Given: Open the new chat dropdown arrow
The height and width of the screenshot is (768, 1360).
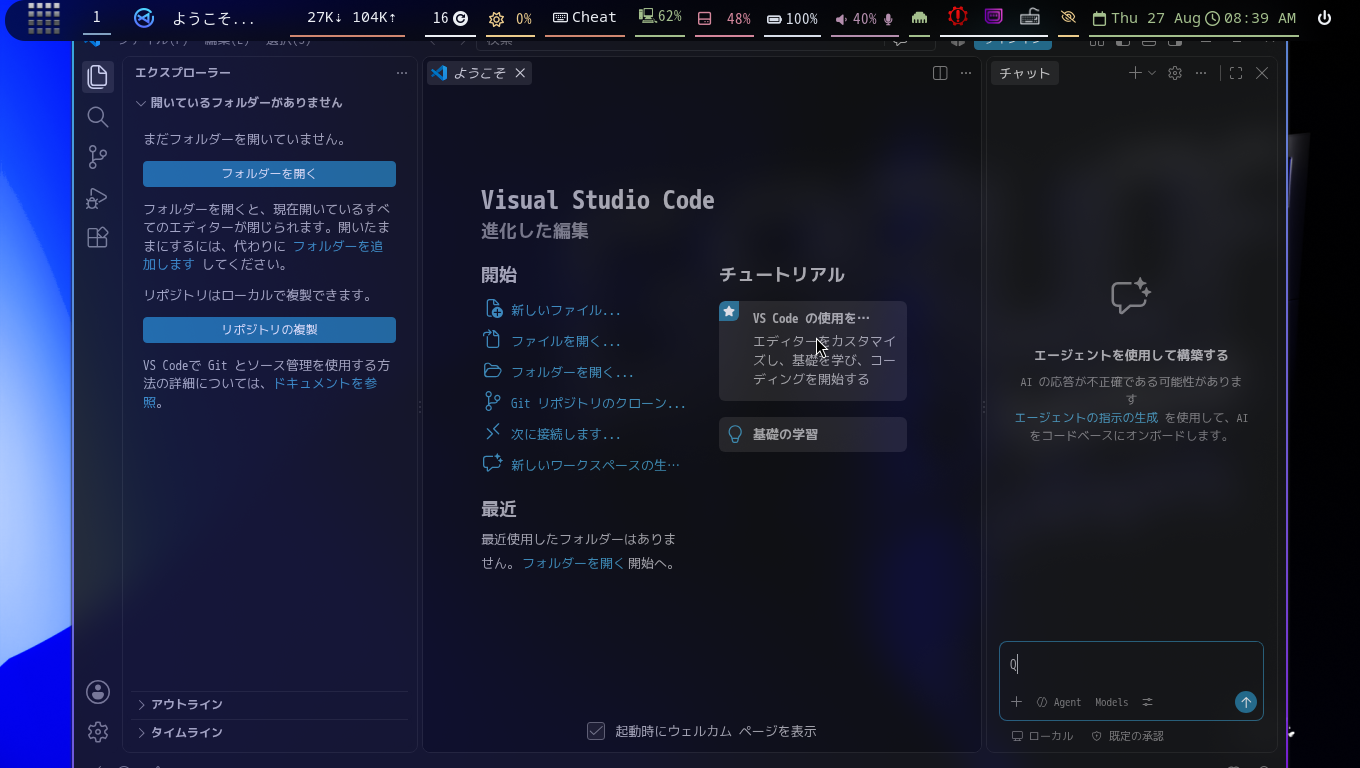Looking at the screenshot, I should [x=1152, y=73].
